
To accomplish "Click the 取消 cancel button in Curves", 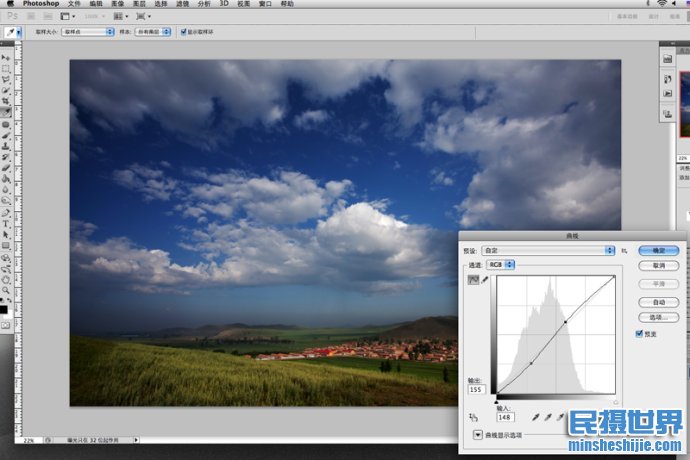I will click(x=659, y=265).
